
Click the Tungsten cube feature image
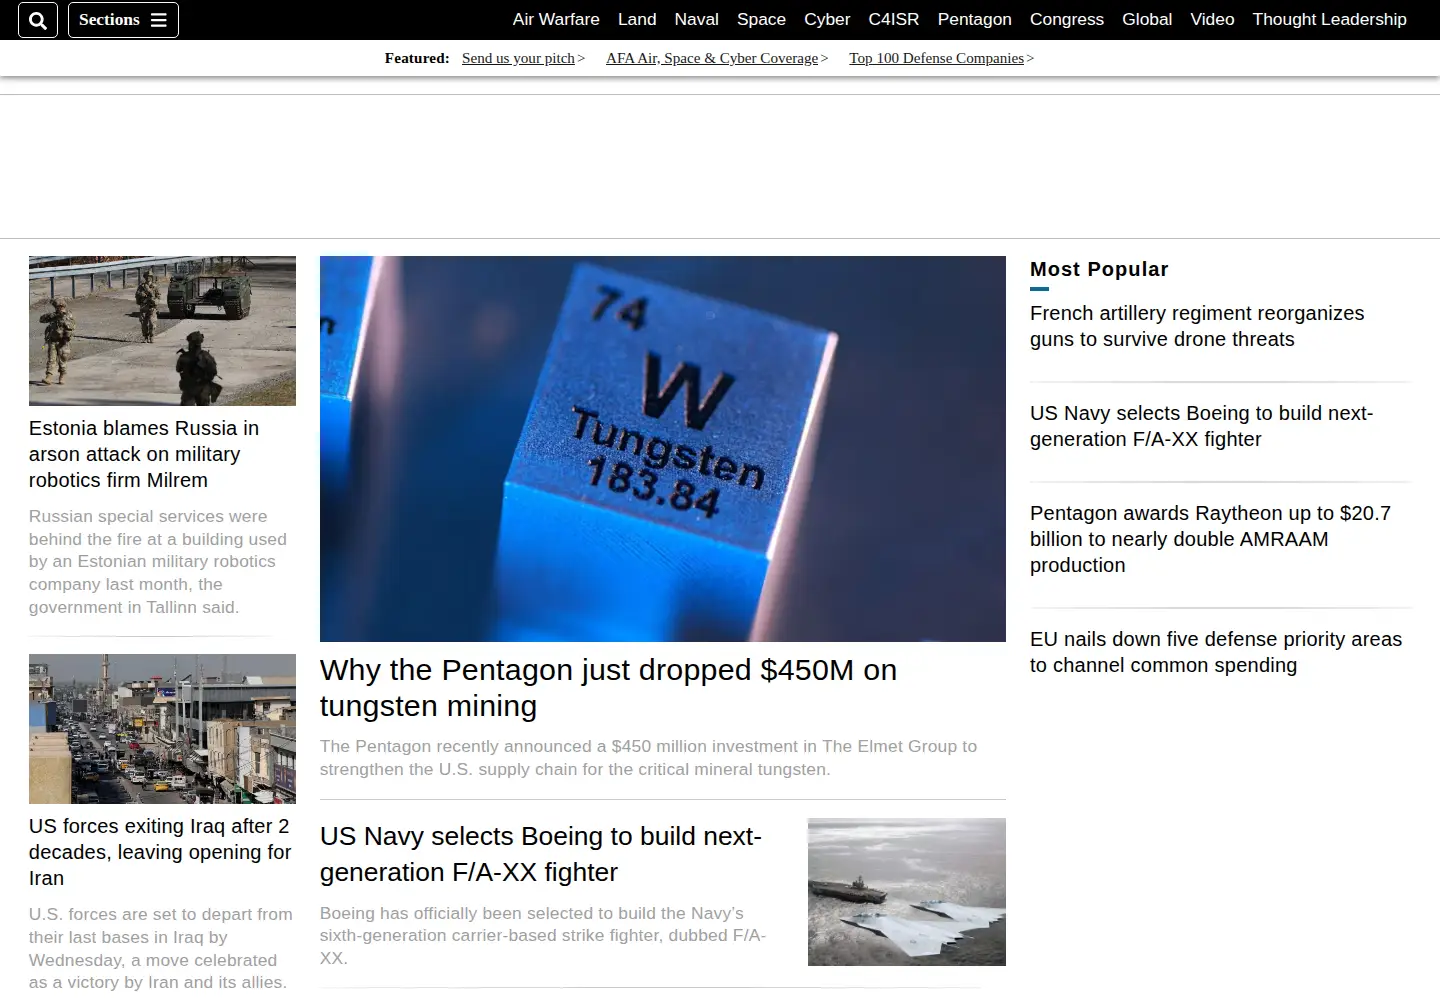663,449
